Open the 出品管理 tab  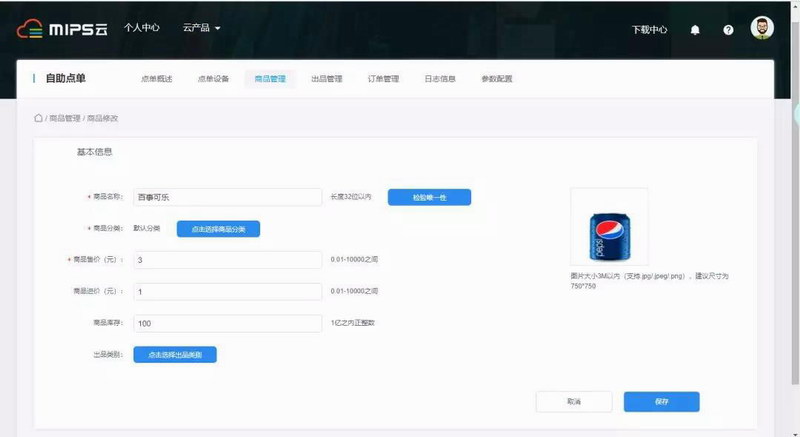[327, 79]
